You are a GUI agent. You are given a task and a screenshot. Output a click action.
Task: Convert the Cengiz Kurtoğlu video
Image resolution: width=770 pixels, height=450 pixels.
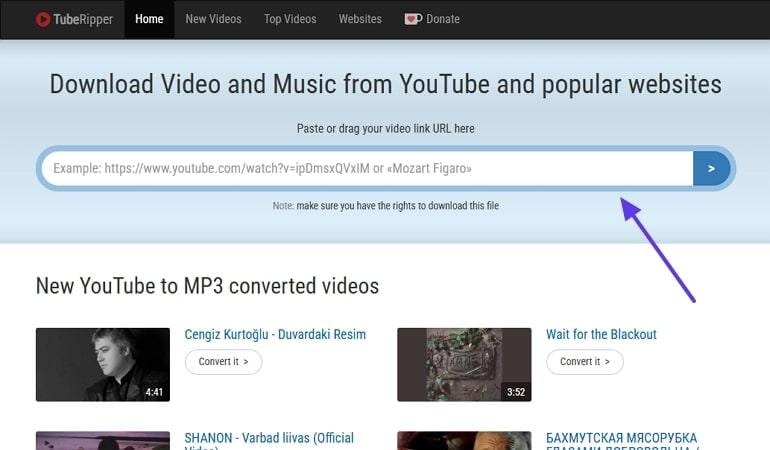click(223, 362)
